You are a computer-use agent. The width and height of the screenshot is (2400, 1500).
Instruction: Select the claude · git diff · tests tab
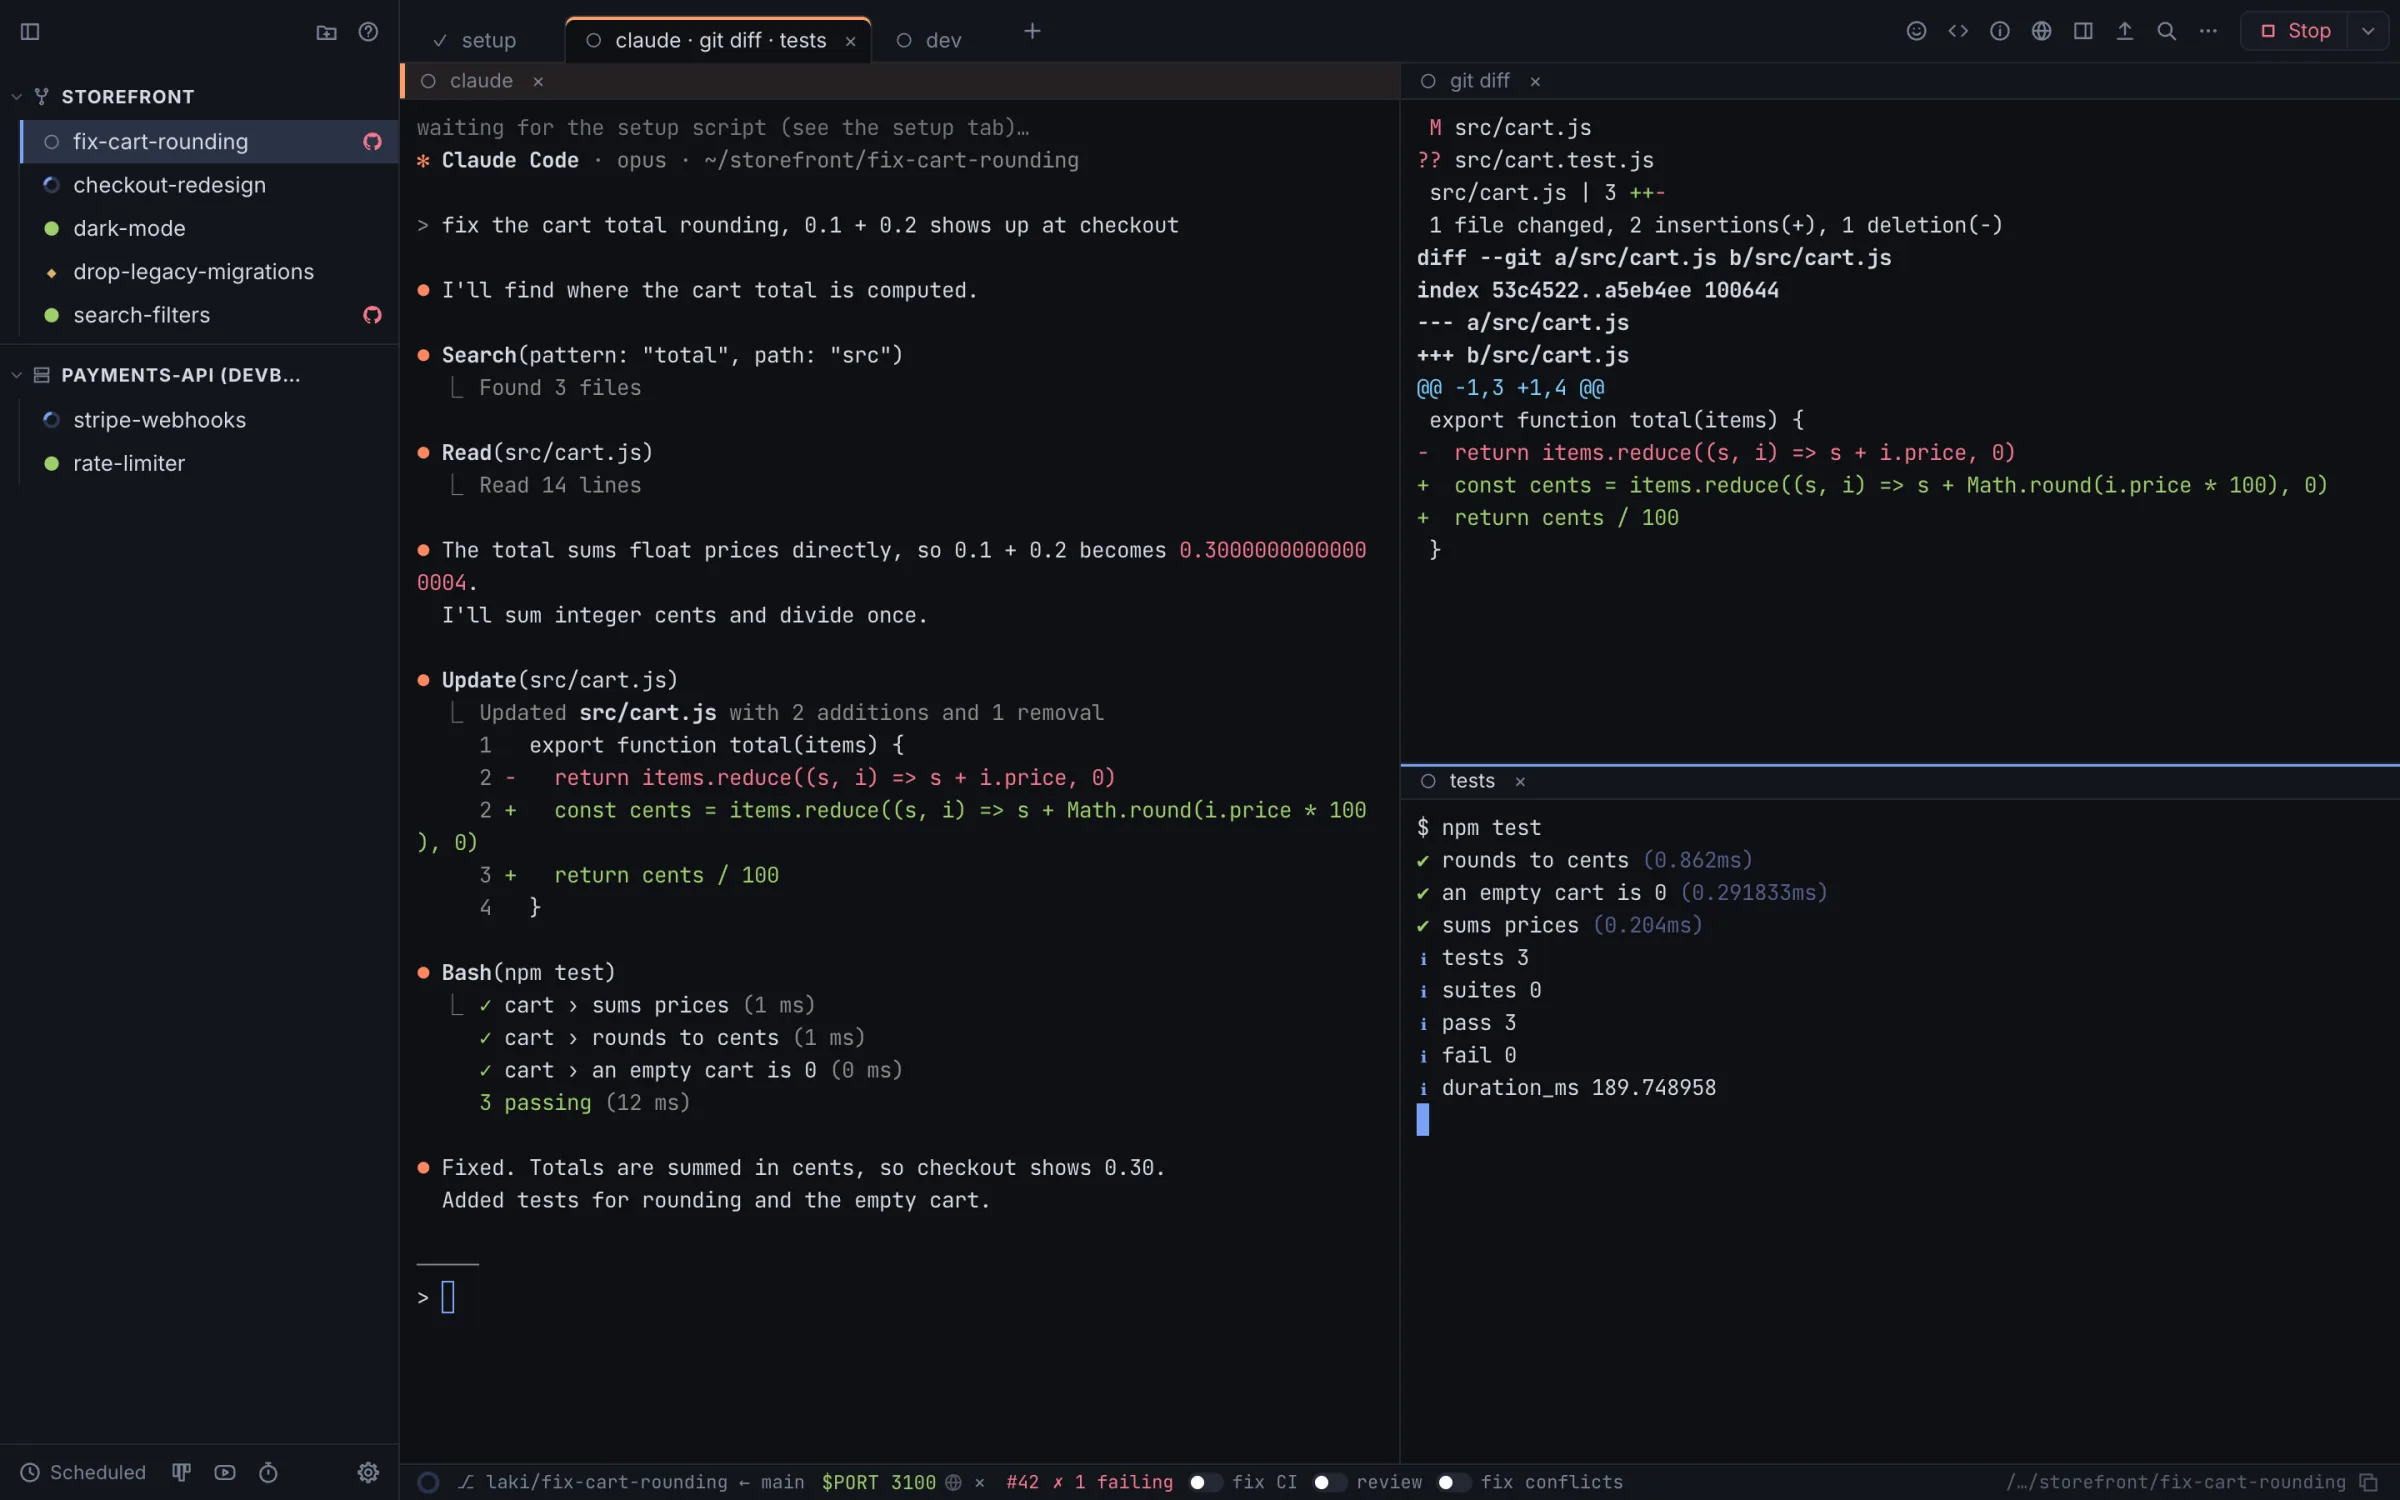(x=719, y=40)
